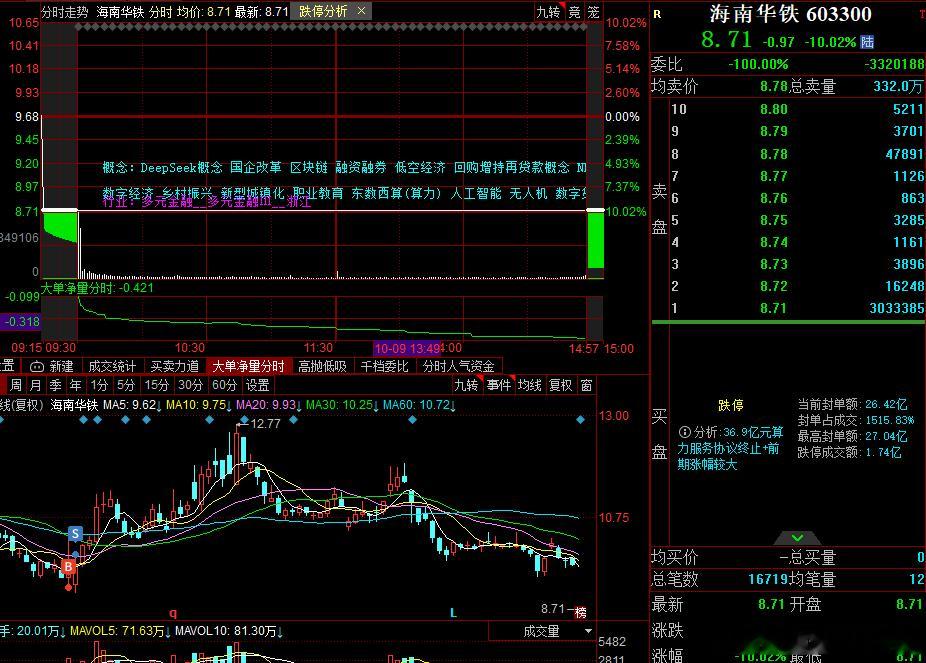
Task: Select sell level 8 row at 8.78
Action: pyautogui.click(x=797, y=154)
